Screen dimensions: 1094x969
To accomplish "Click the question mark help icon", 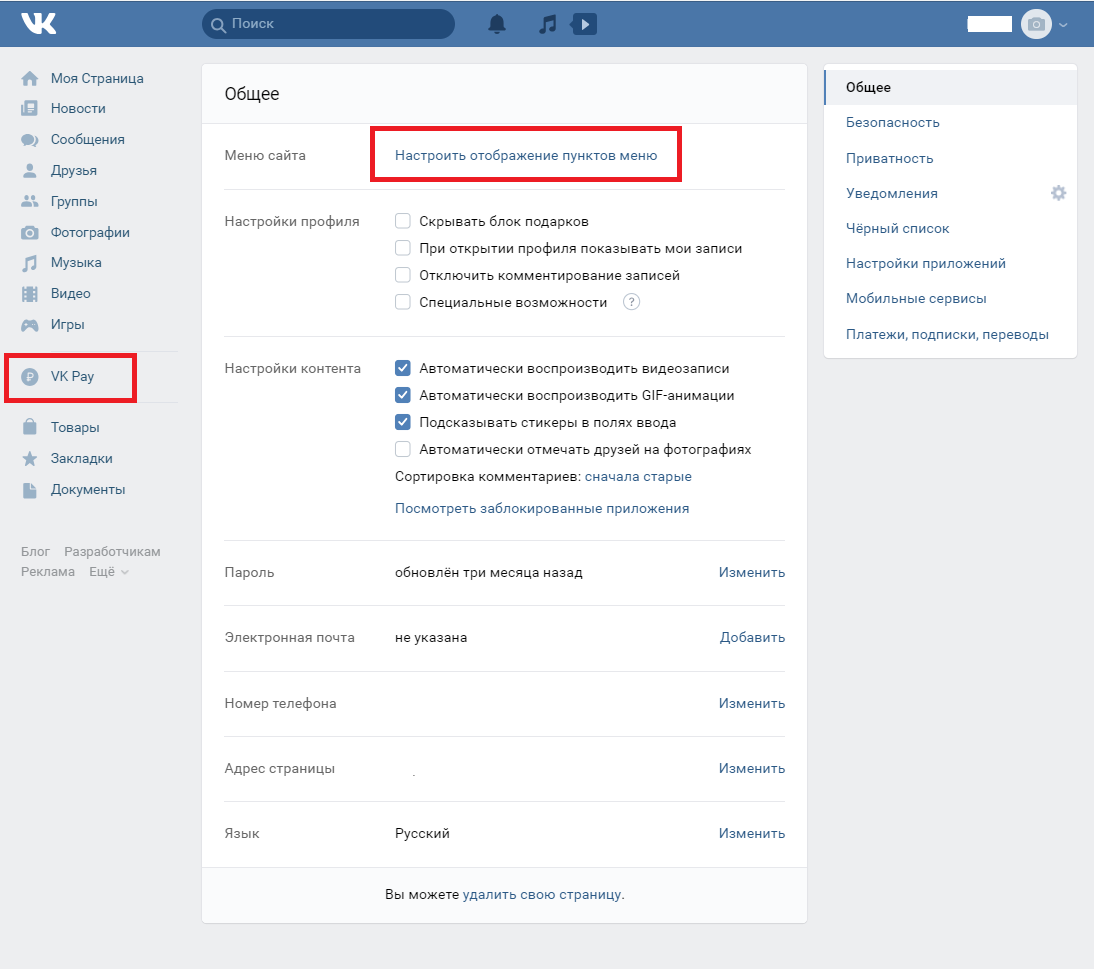I will [631, 302].
